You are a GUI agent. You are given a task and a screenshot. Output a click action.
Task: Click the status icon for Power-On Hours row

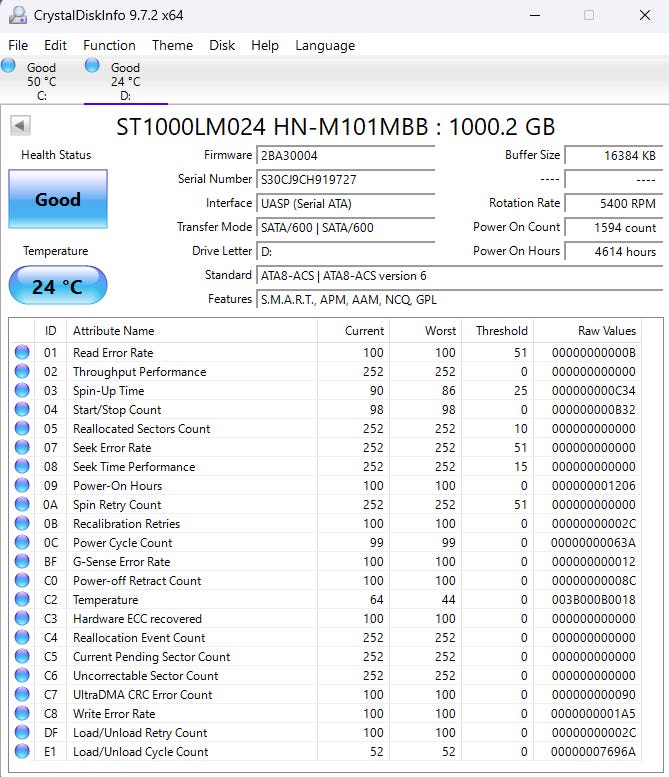22,485
